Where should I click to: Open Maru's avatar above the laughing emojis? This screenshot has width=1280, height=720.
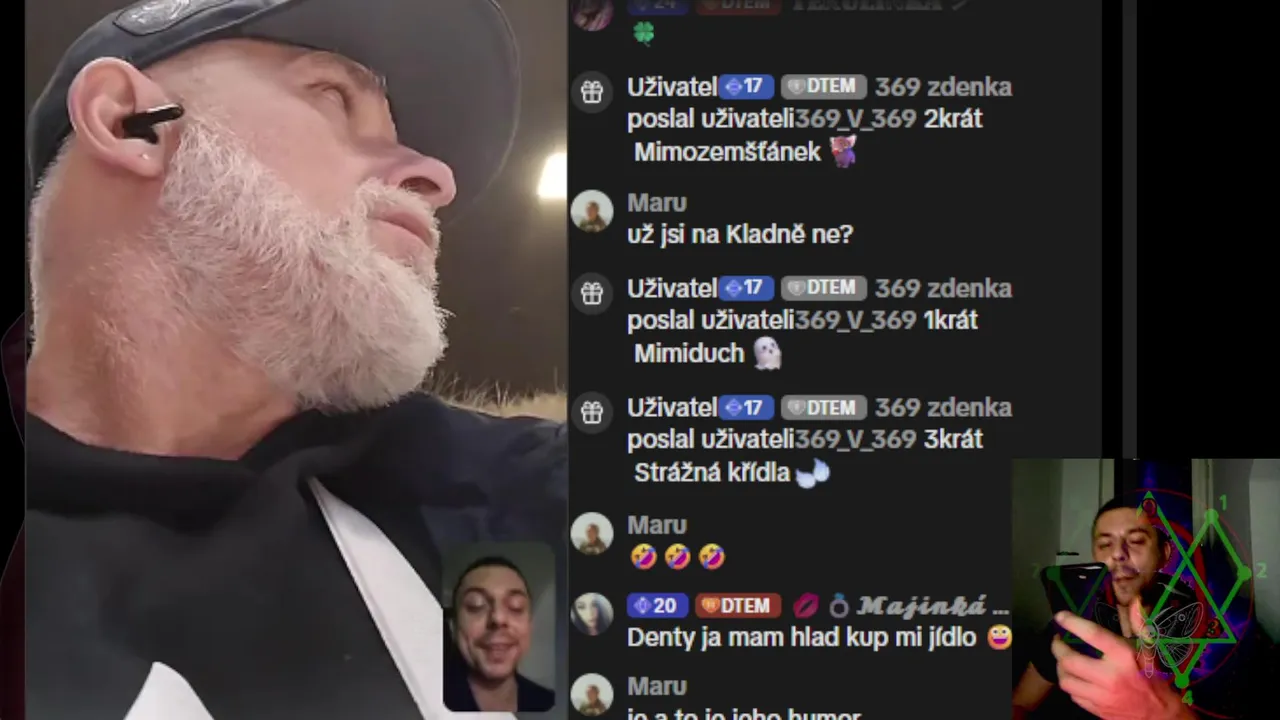592,533
